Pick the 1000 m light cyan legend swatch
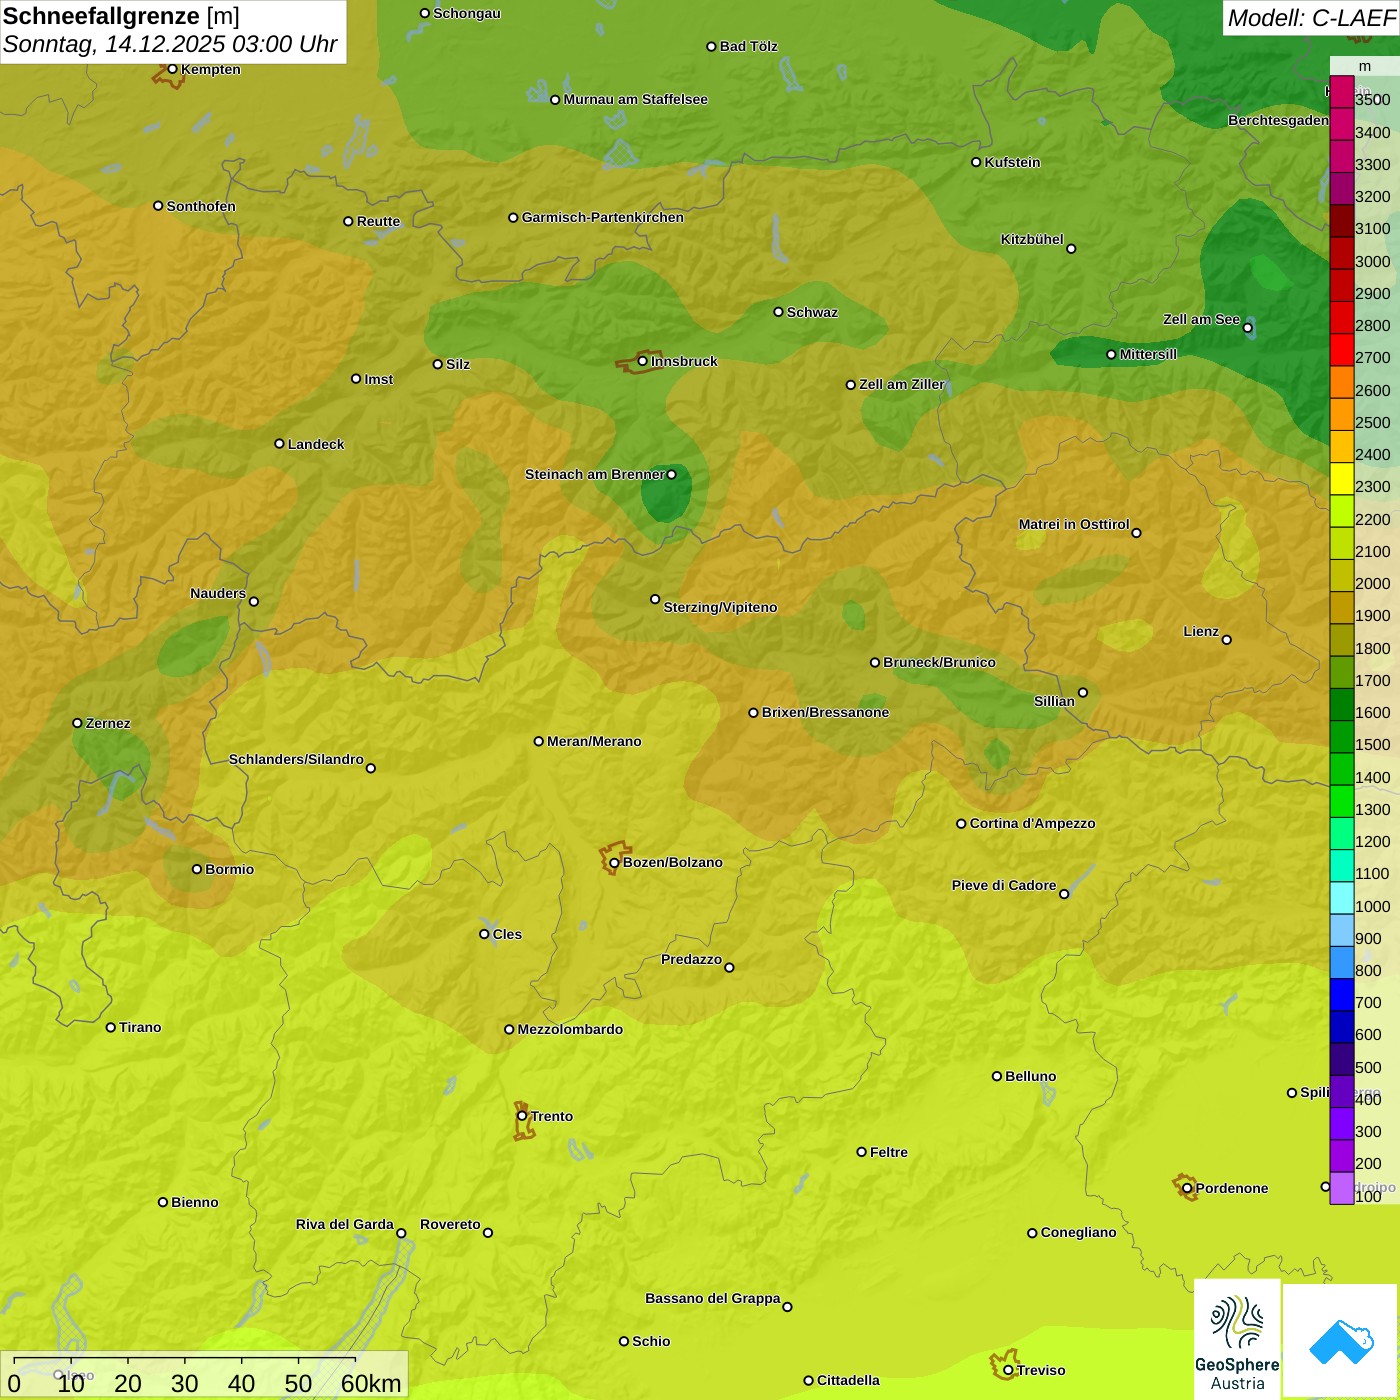1400x1400 pixels. pos(1341,898)
